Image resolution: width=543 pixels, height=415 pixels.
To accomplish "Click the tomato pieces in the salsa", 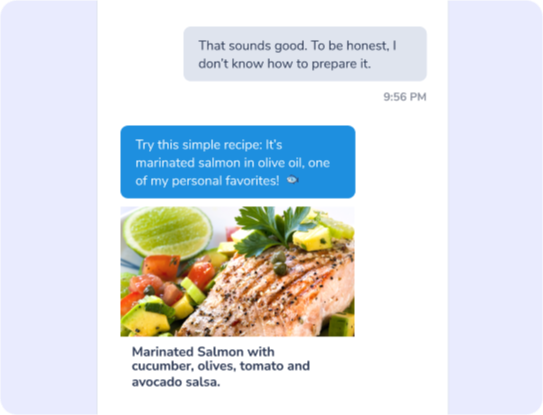I will (x=161, y=267).
